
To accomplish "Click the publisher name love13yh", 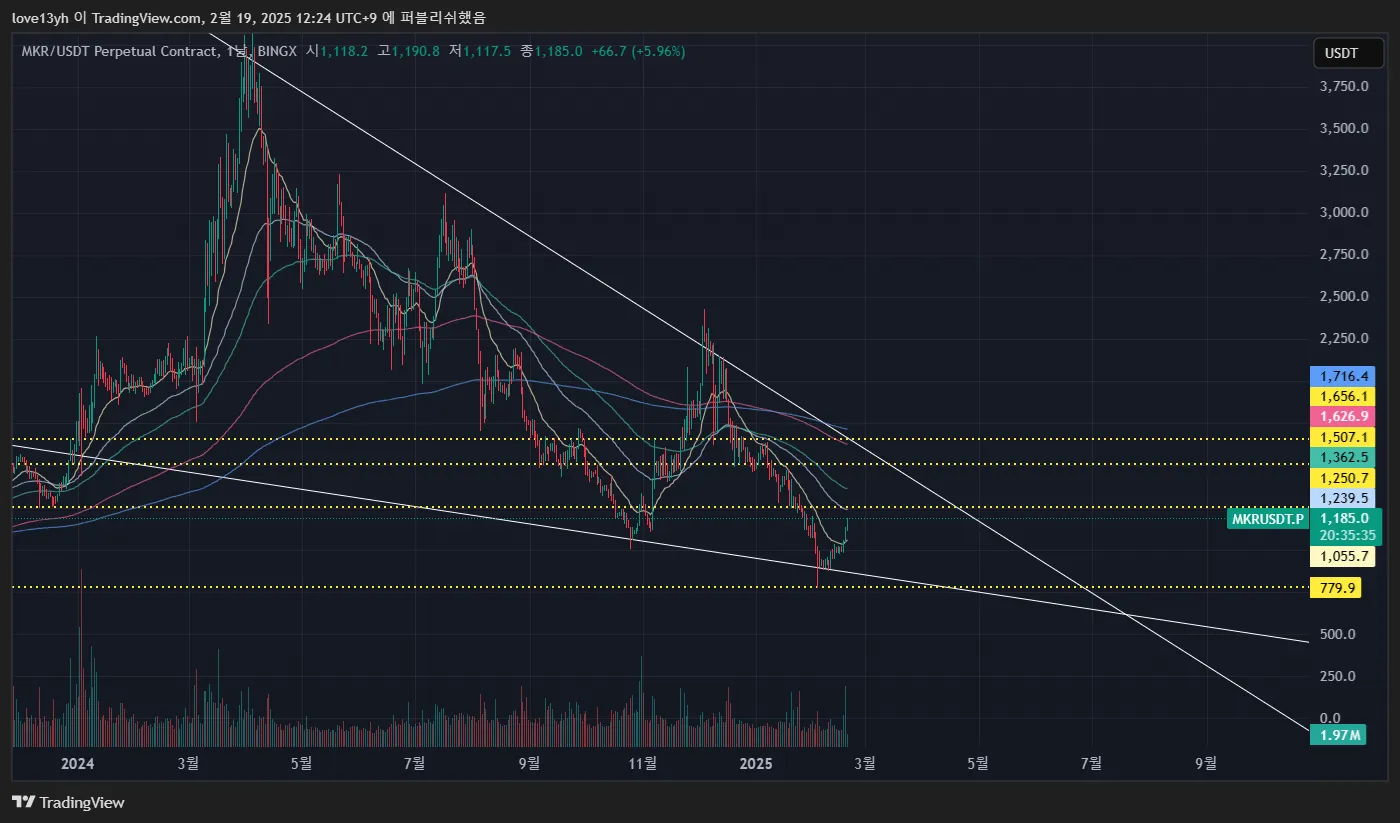I will coord(40,17).
